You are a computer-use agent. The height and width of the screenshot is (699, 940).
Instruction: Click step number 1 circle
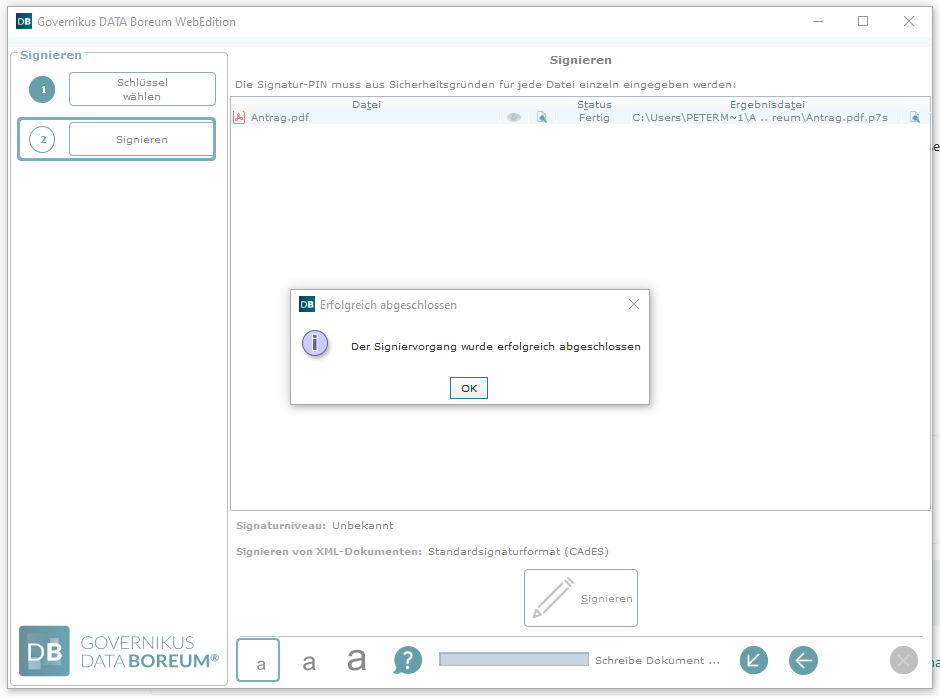[x=42, y=90]
